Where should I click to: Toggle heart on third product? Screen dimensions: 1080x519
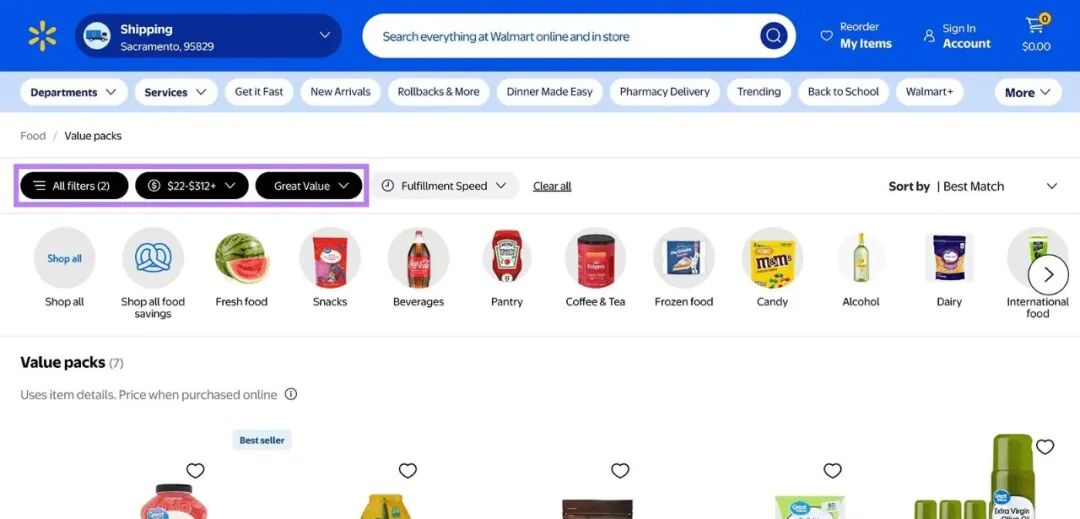click(x=620, y=471)
